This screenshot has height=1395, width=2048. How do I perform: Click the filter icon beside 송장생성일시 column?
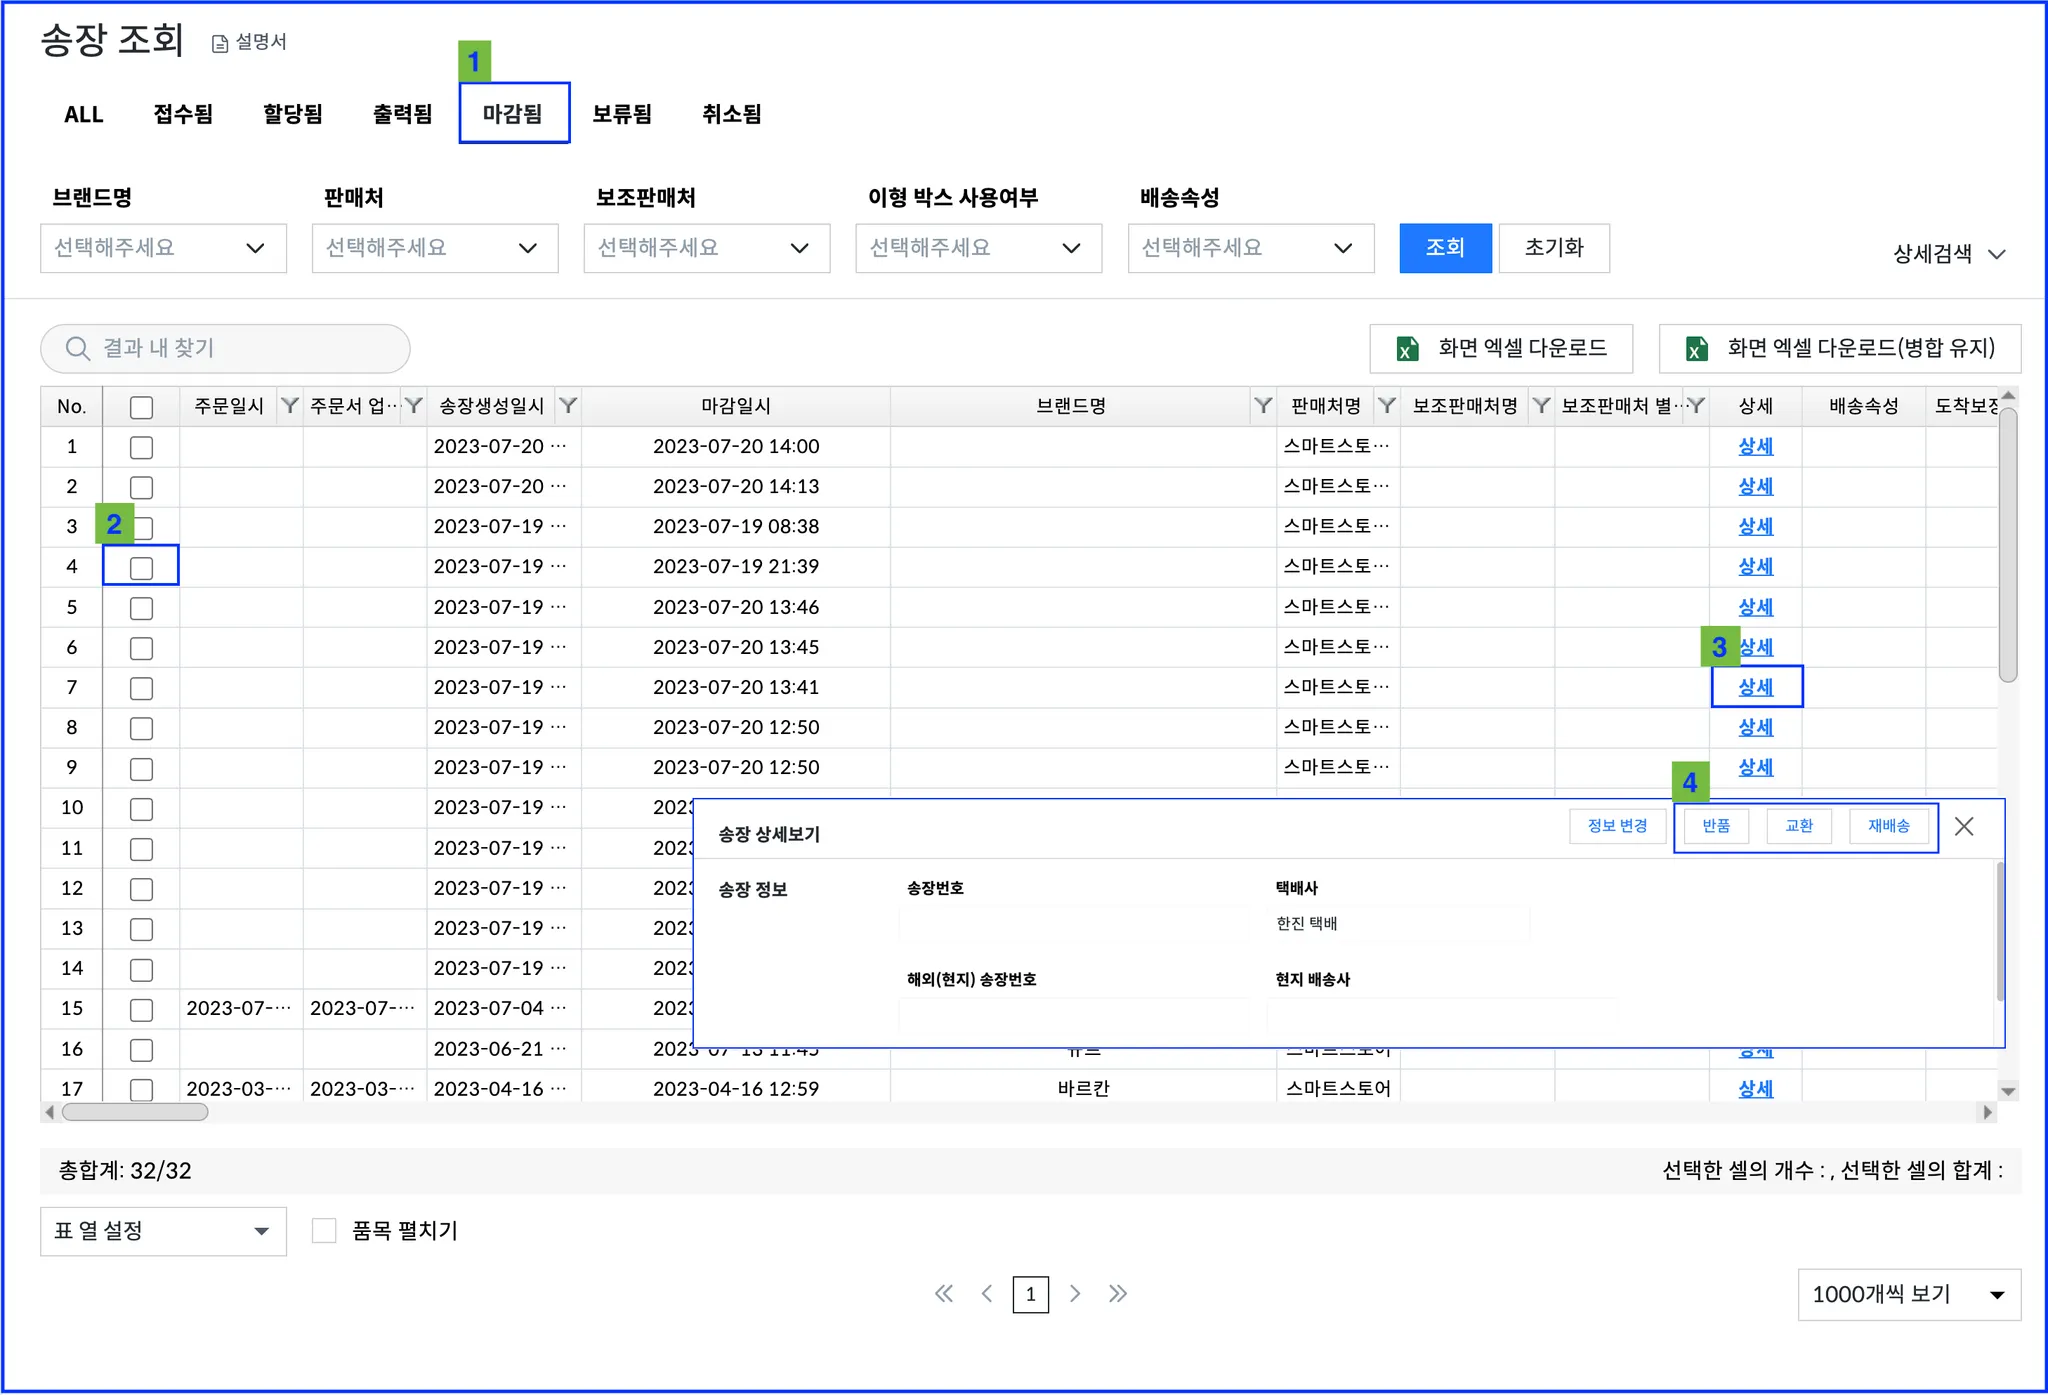pyautogui.click(x=568, y=405)
